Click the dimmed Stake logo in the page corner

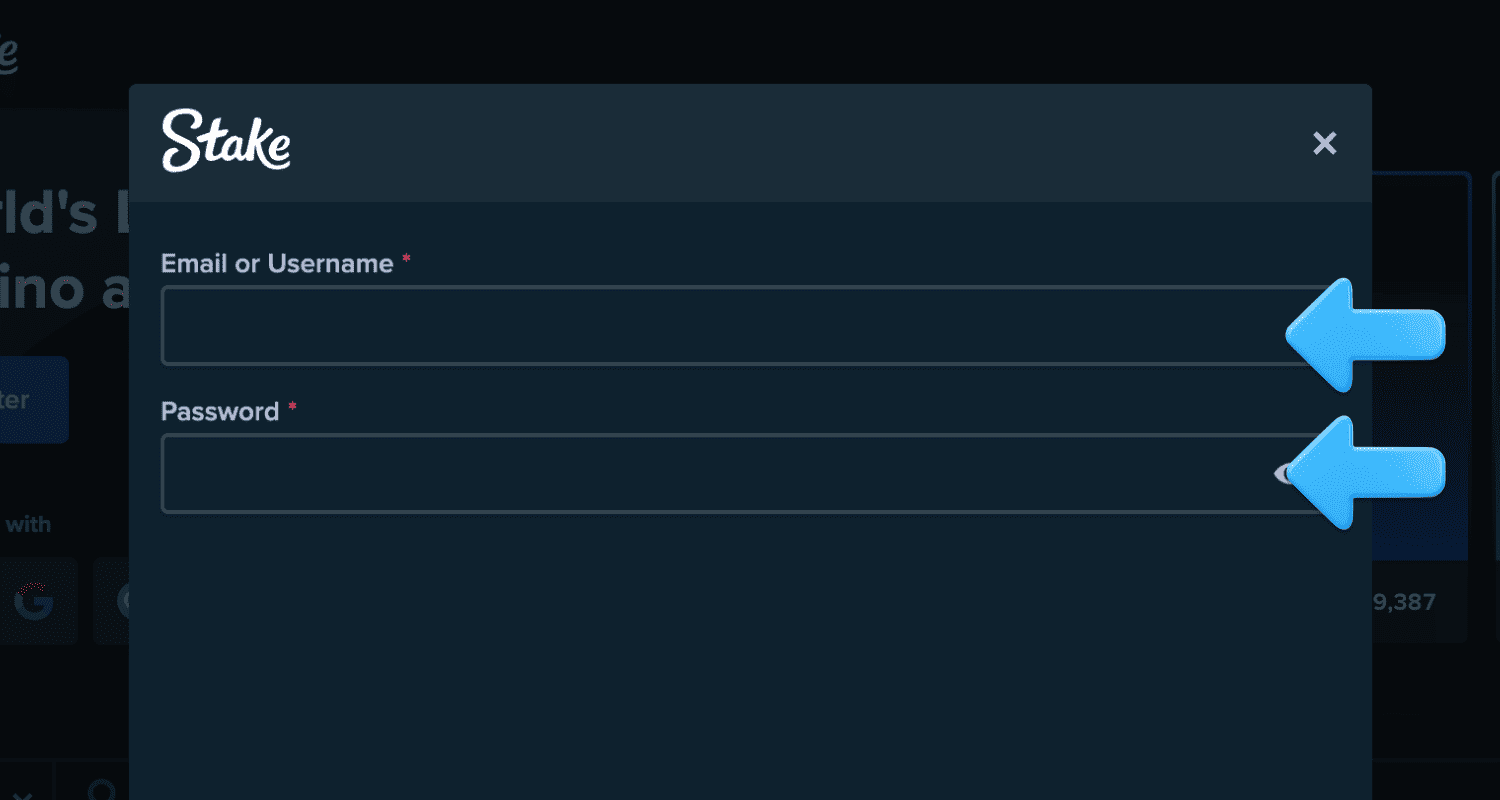(x=8, y=56)
